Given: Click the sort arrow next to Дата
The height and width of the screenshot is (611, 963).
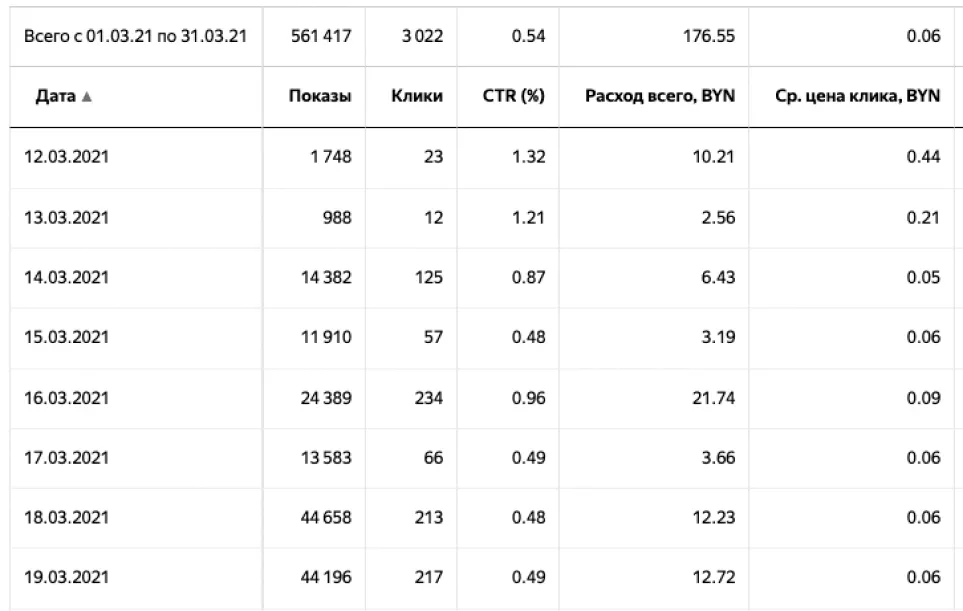Looking at the screenshot, I should tap(87, 98).
